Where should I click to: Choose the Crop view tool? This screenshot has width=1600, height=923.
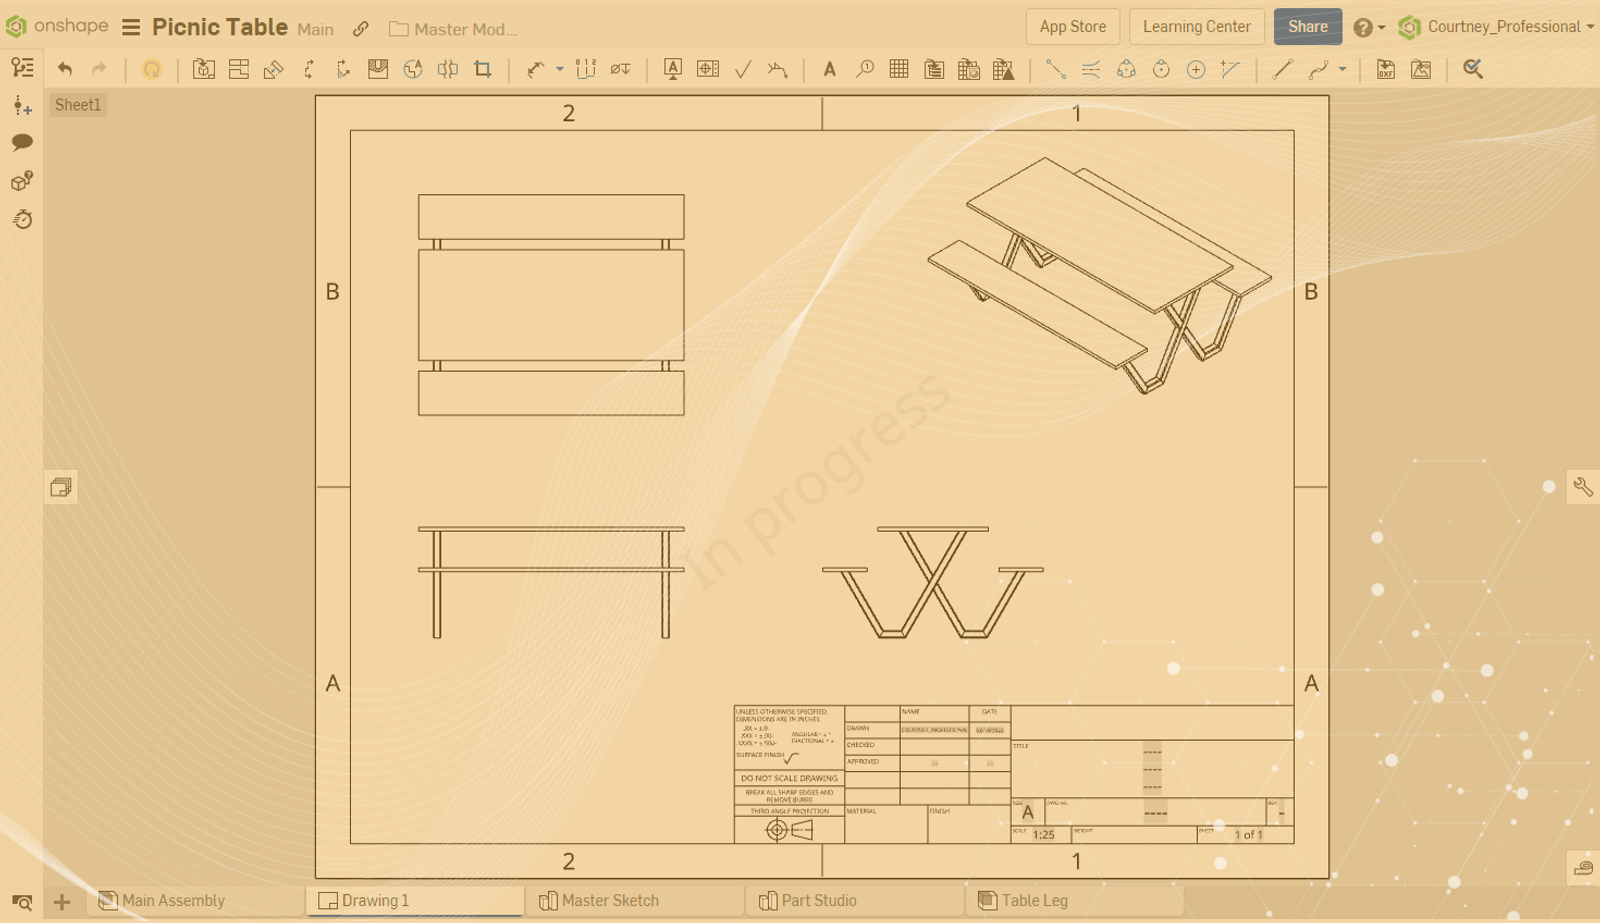pos(483,69)
